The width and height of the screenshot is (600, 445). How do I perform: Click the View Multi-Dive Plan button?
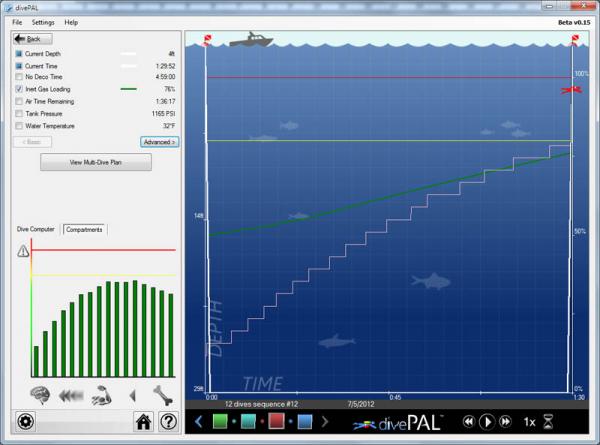(x=96, y=162)
